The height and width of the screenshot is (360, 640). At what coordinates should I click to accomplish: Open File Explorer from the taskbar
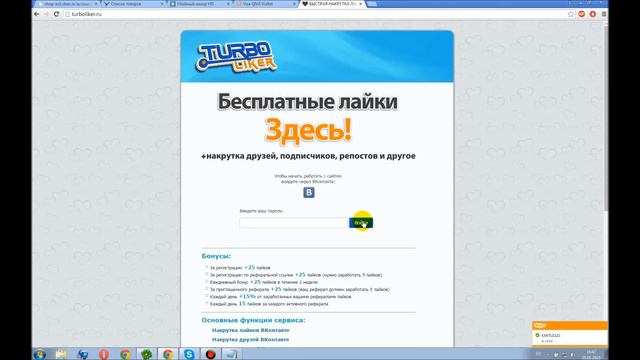61,354
